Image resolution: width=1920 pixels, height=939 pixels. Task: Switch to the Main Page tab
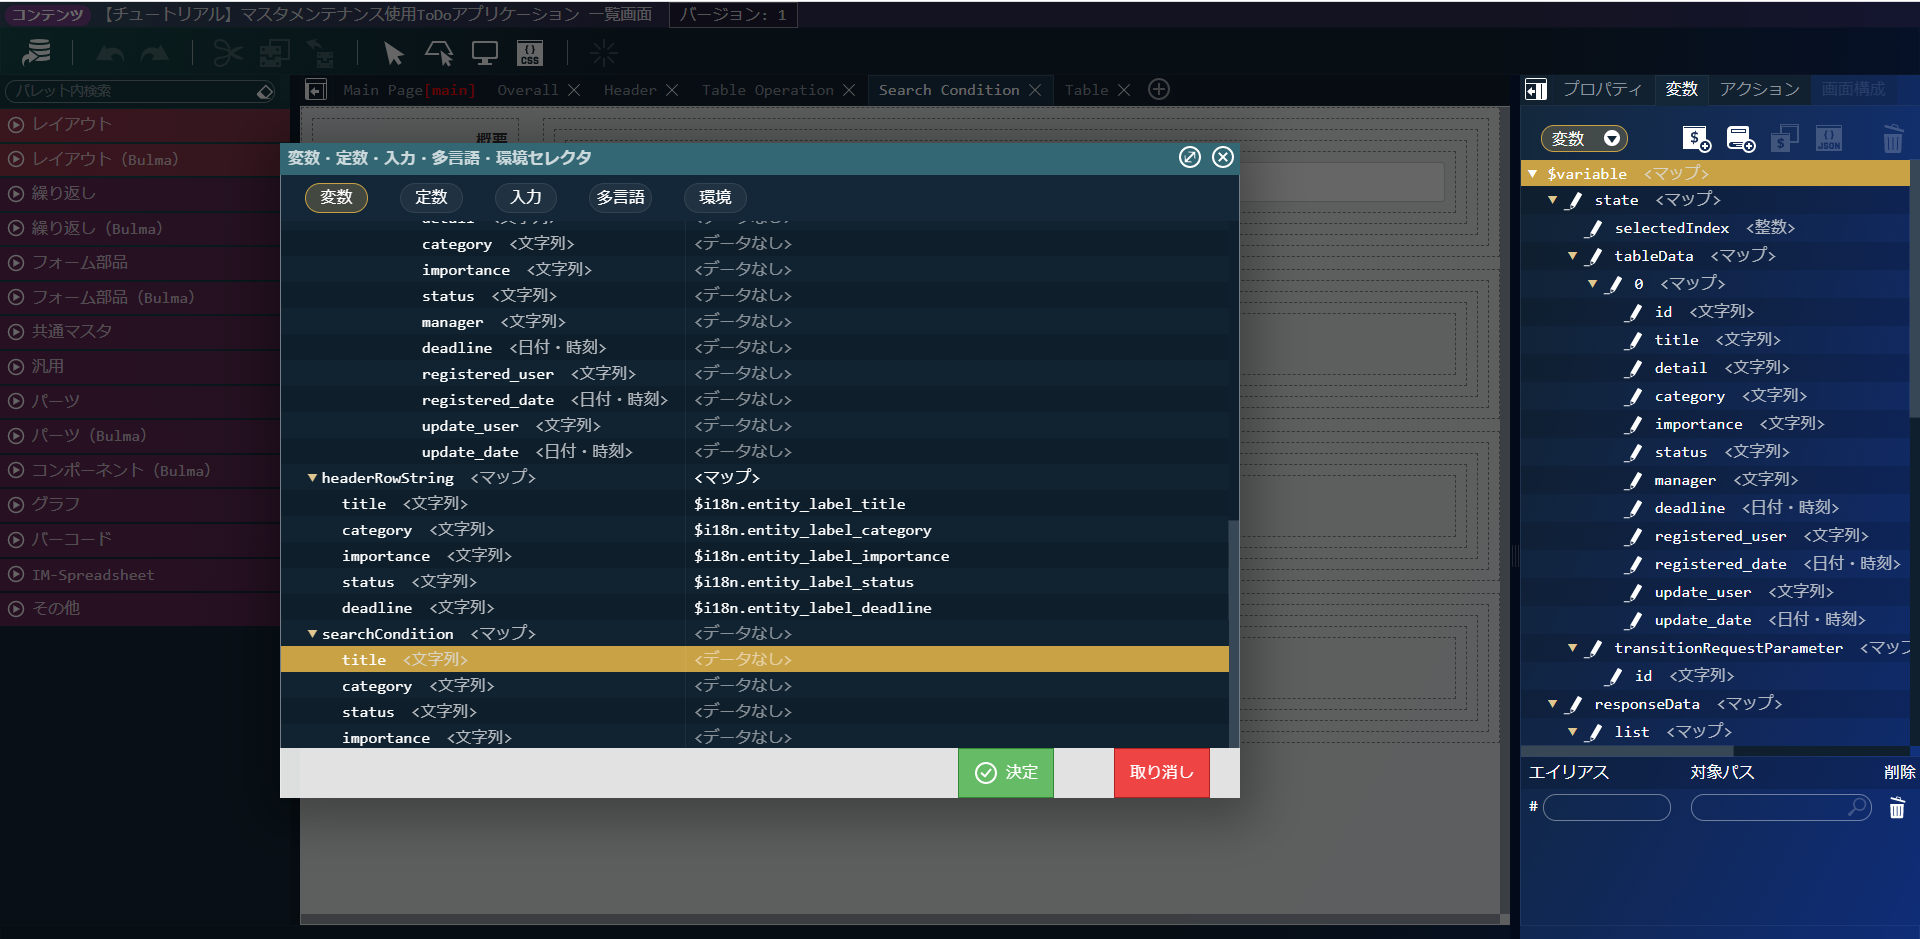(408, 90)
